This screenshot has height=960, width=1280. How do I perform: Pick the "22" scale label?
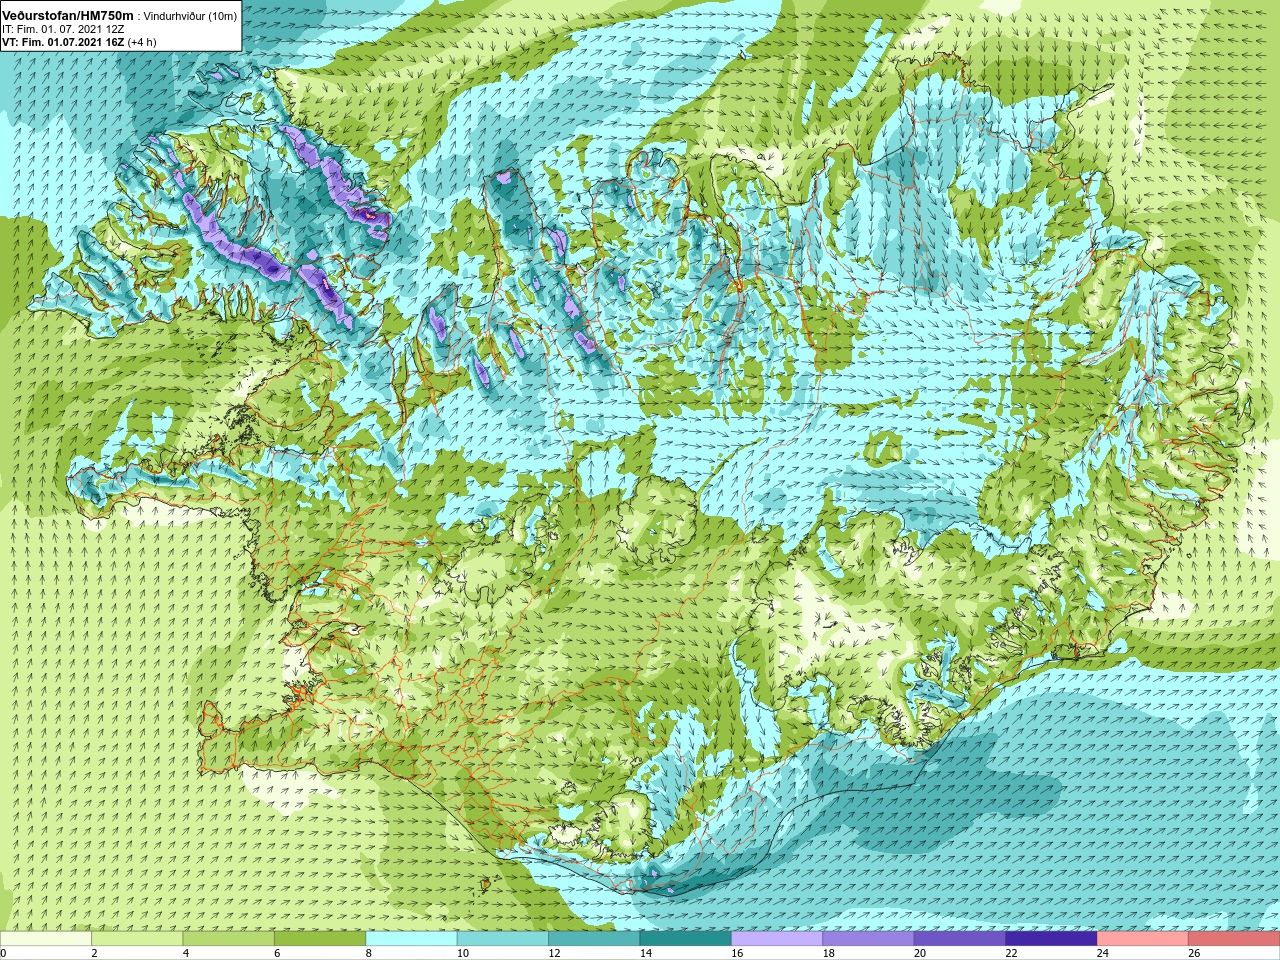1011,953
